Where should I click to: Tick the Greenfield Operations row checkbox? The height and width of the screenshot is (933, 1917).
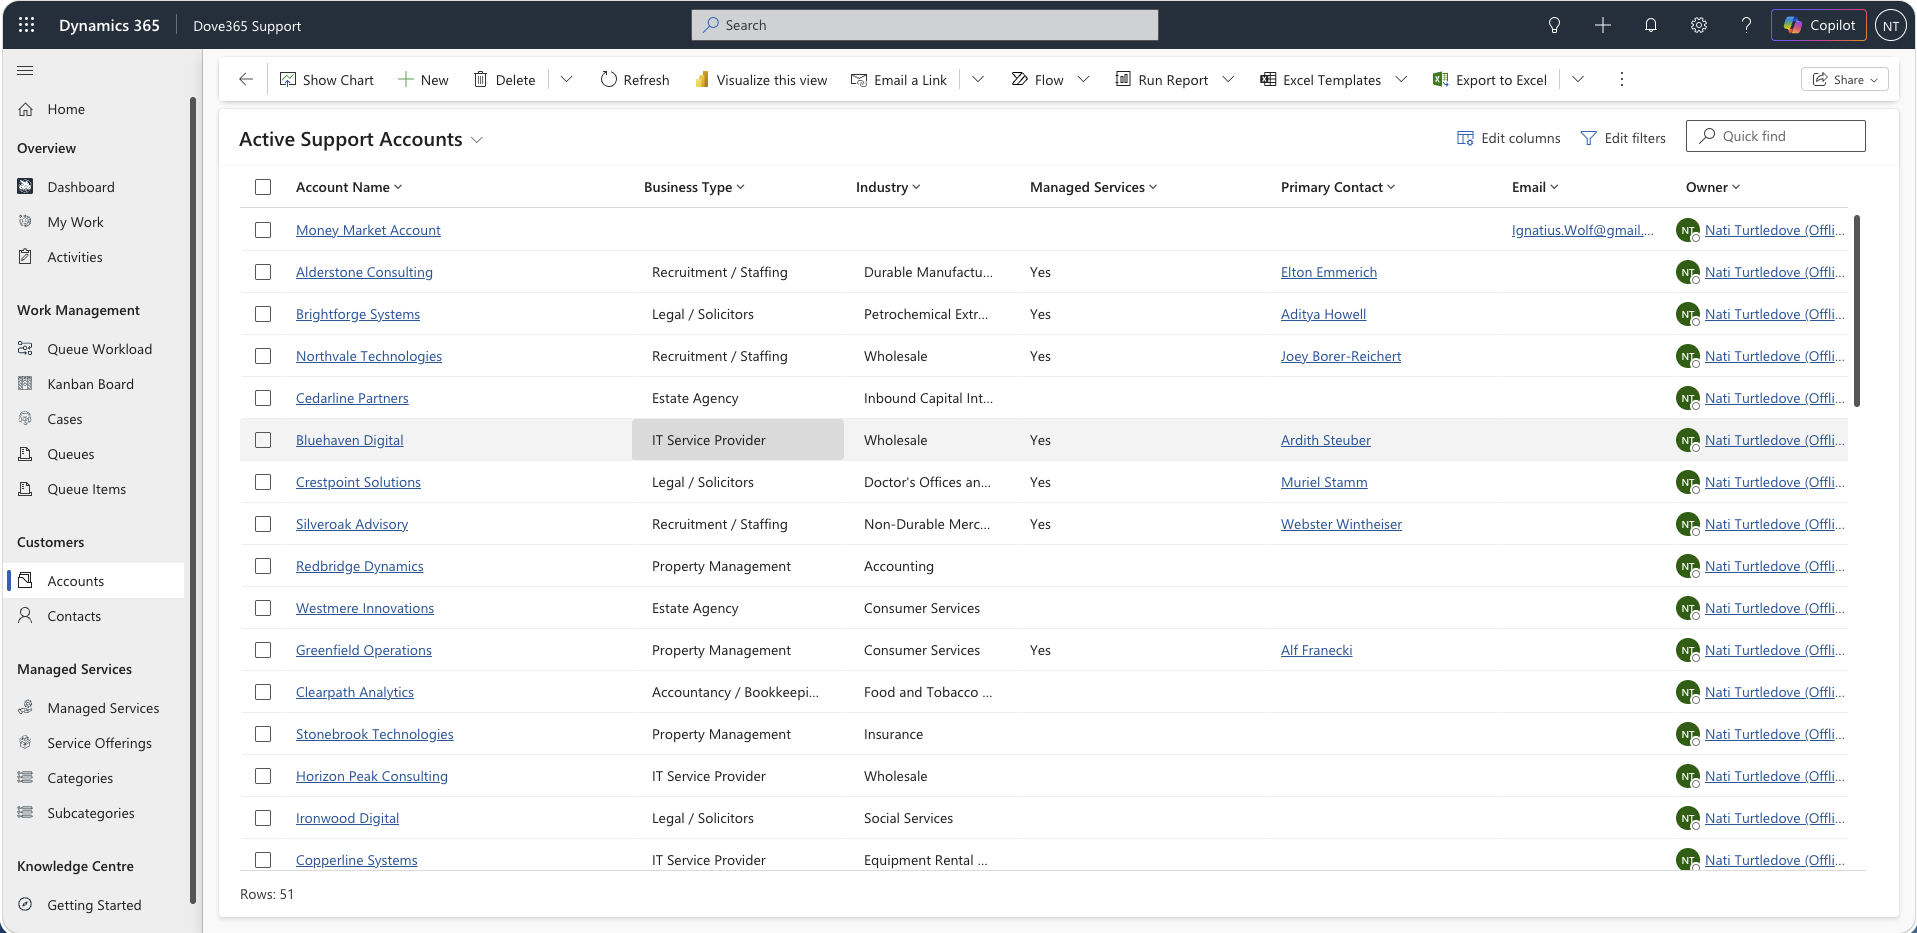coord(263,650)
